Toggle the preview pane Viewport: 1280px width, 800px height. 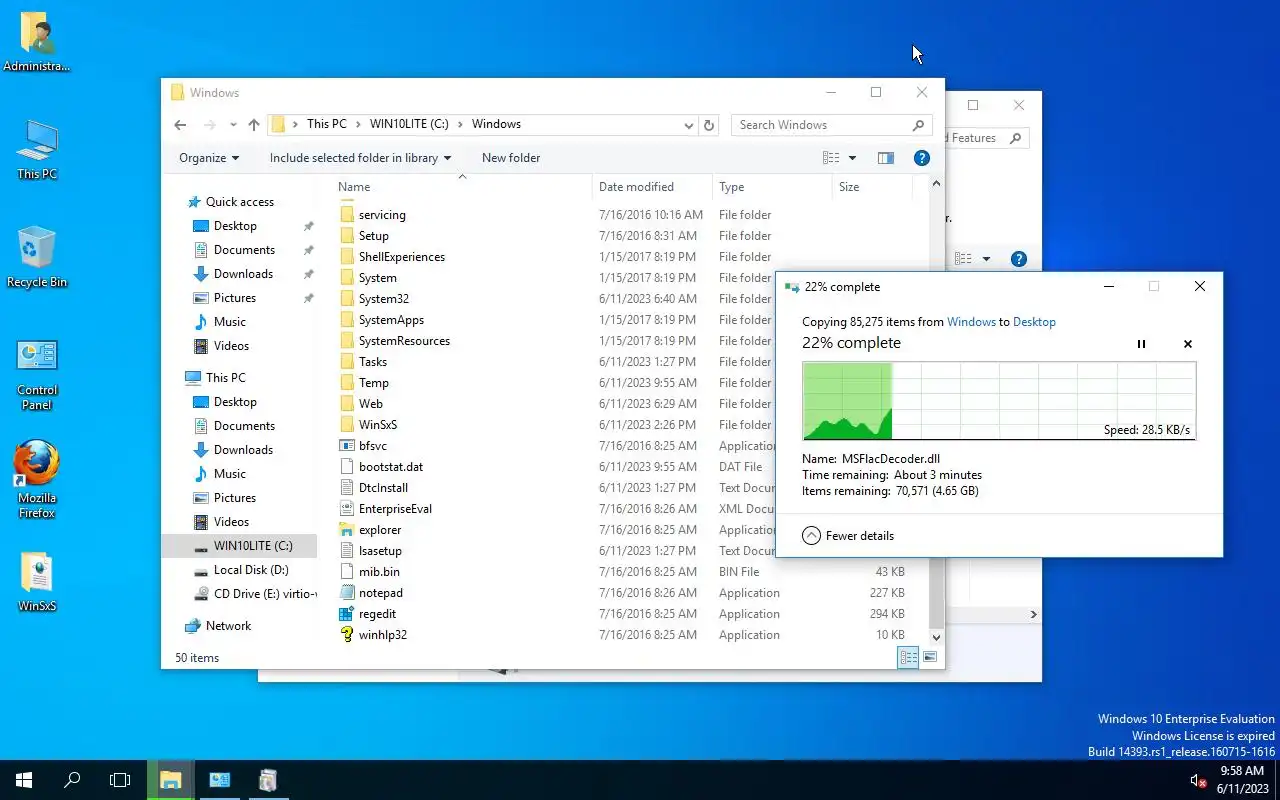click(885, 158)
